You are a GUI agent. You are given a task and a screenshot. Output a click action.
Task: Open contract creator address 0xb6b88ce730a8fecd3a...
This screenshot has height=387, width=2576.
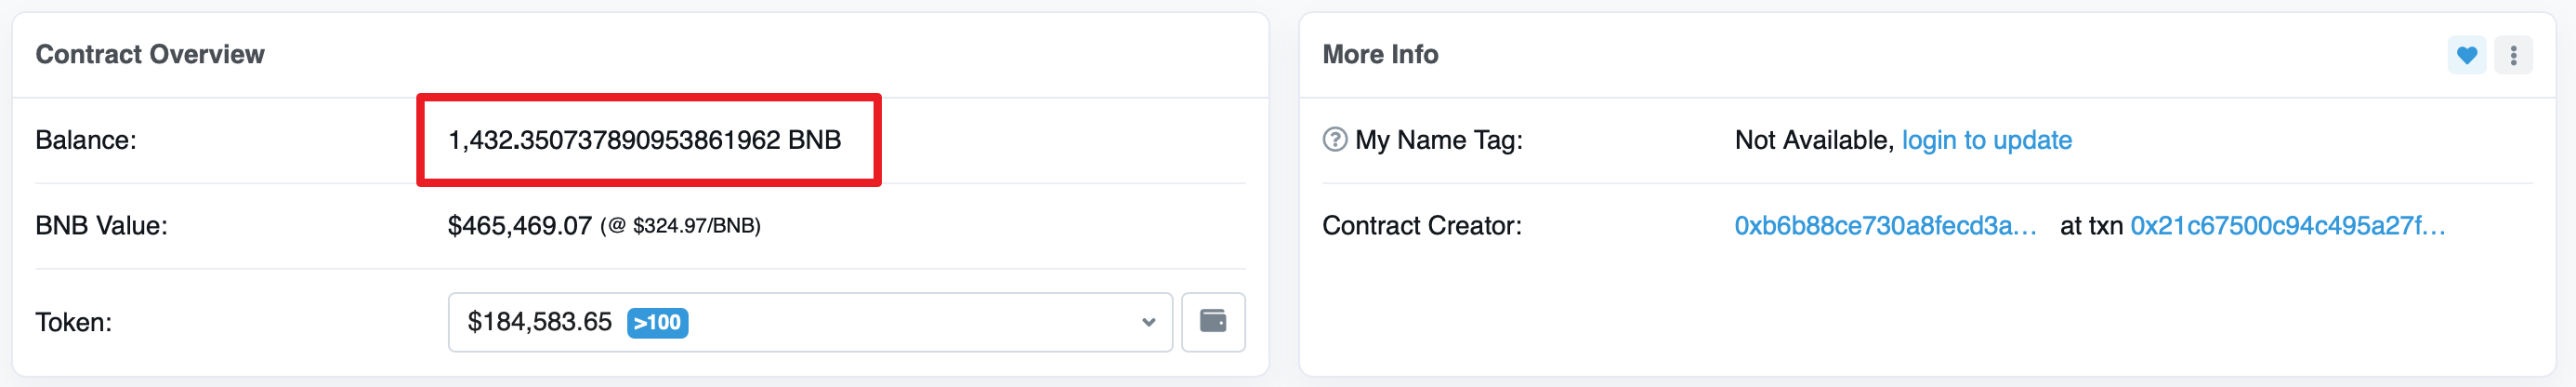pyautogui.click(x=1884, y=226)
